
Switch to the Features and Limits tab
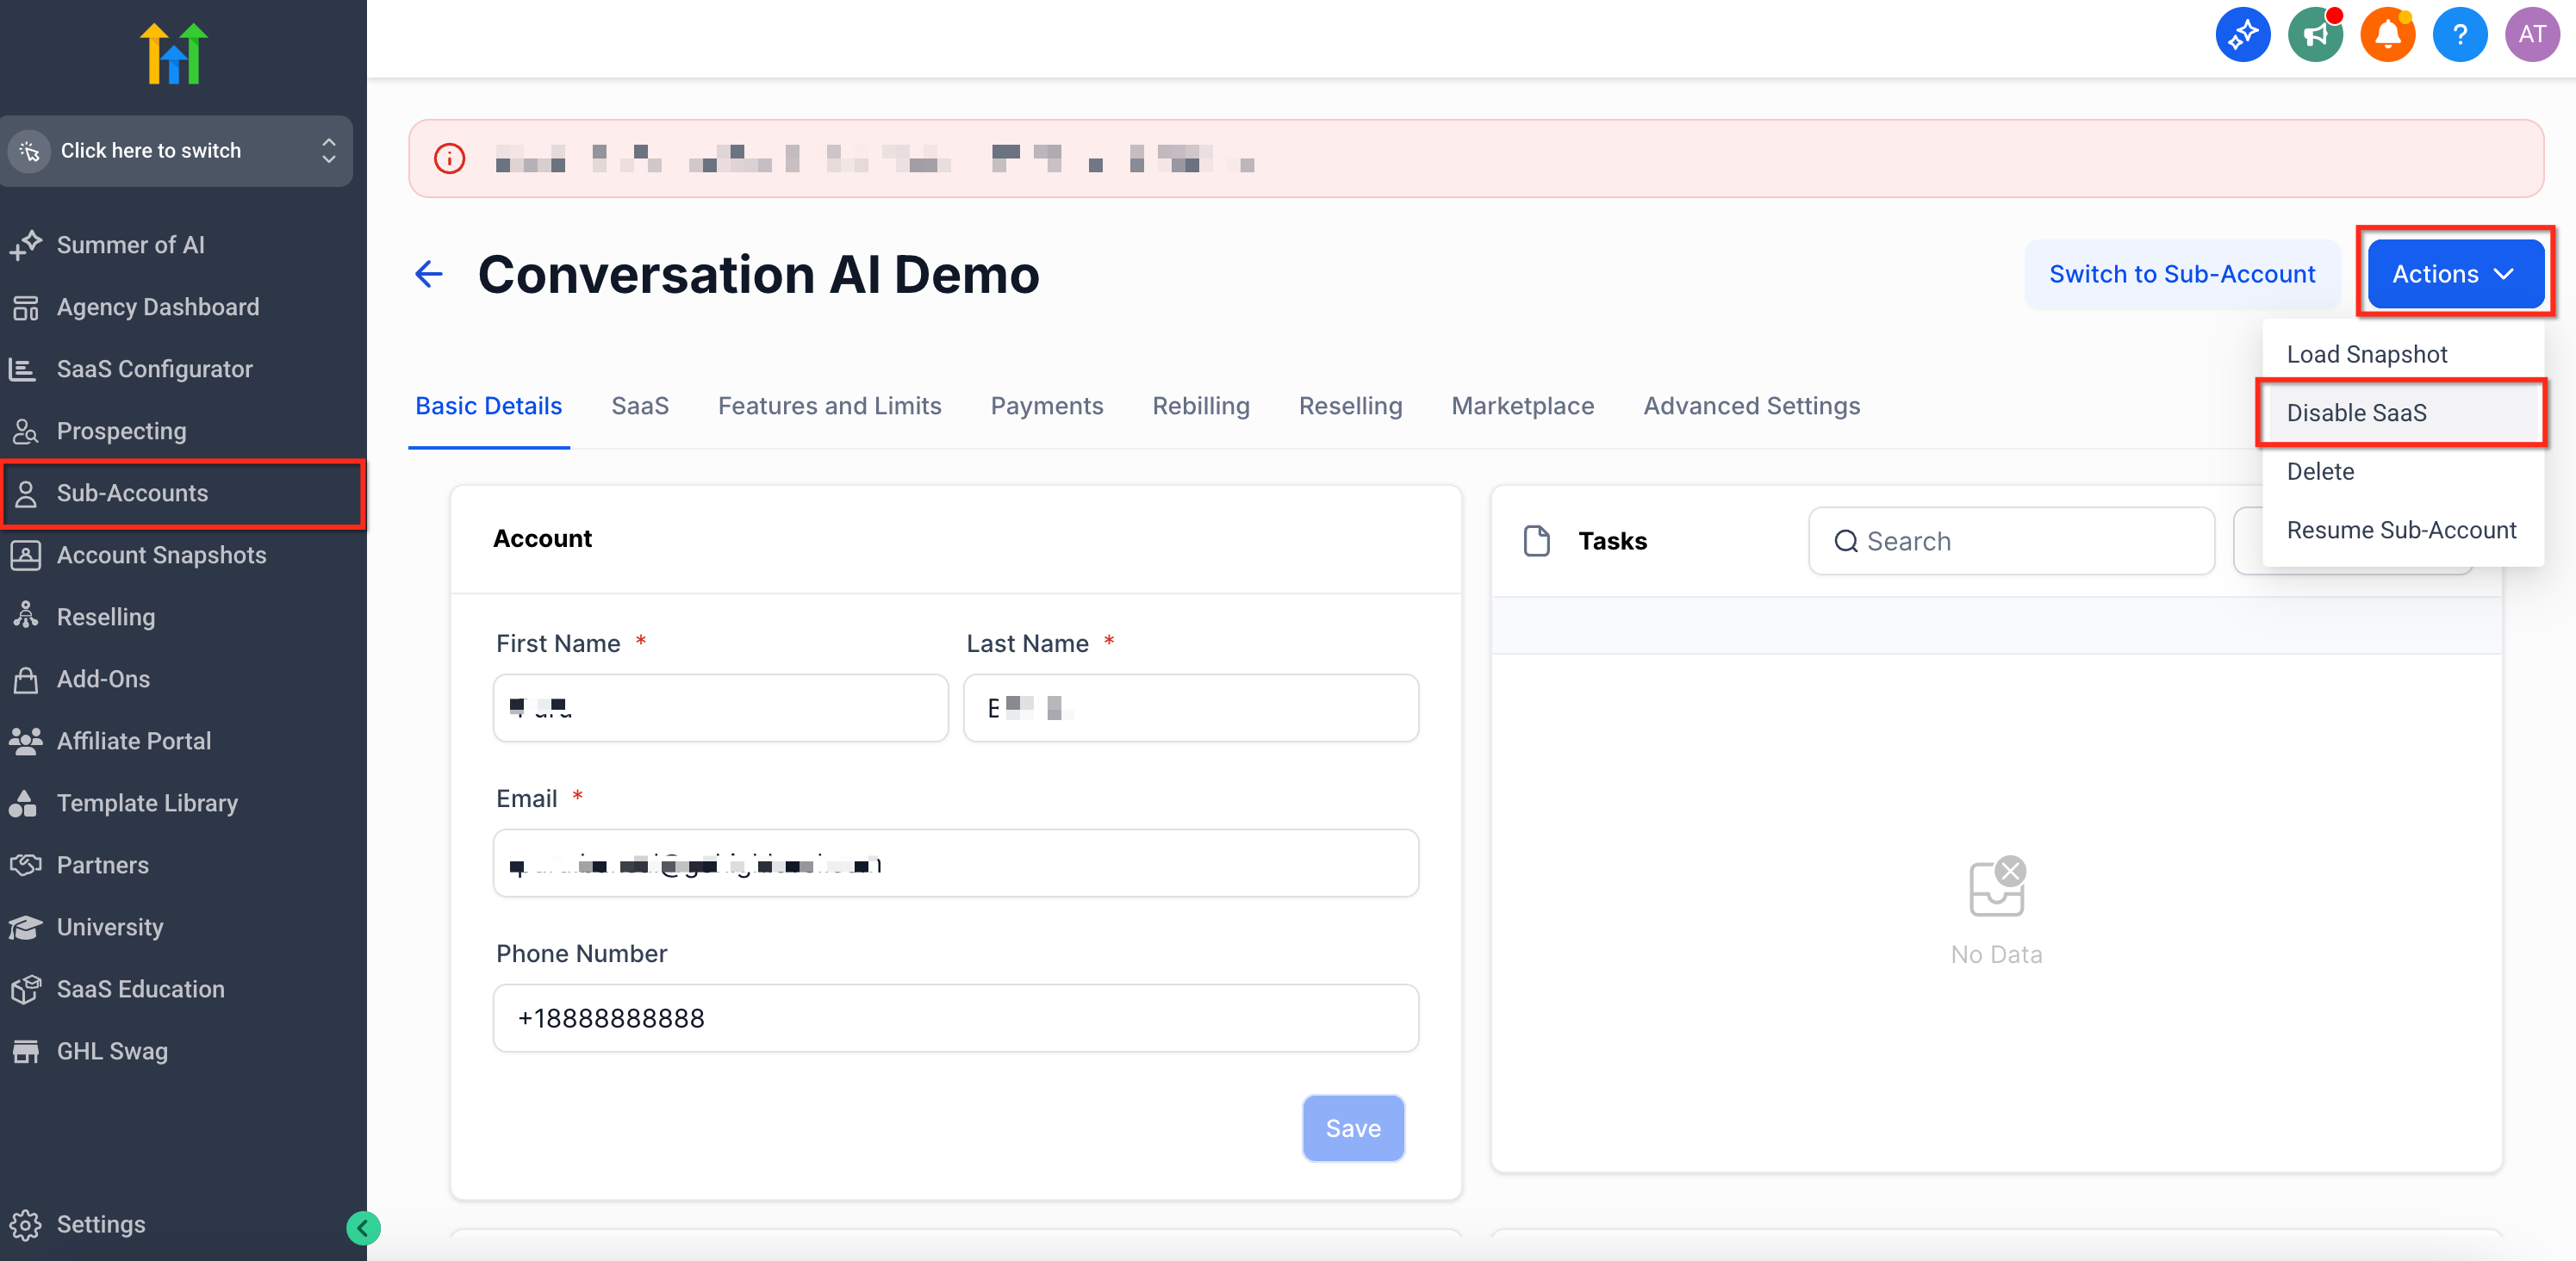[829, 406]
